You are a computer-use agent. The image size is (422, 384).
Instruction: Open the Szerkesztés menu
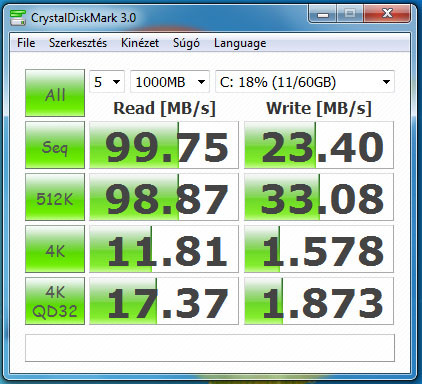point(78,43)
